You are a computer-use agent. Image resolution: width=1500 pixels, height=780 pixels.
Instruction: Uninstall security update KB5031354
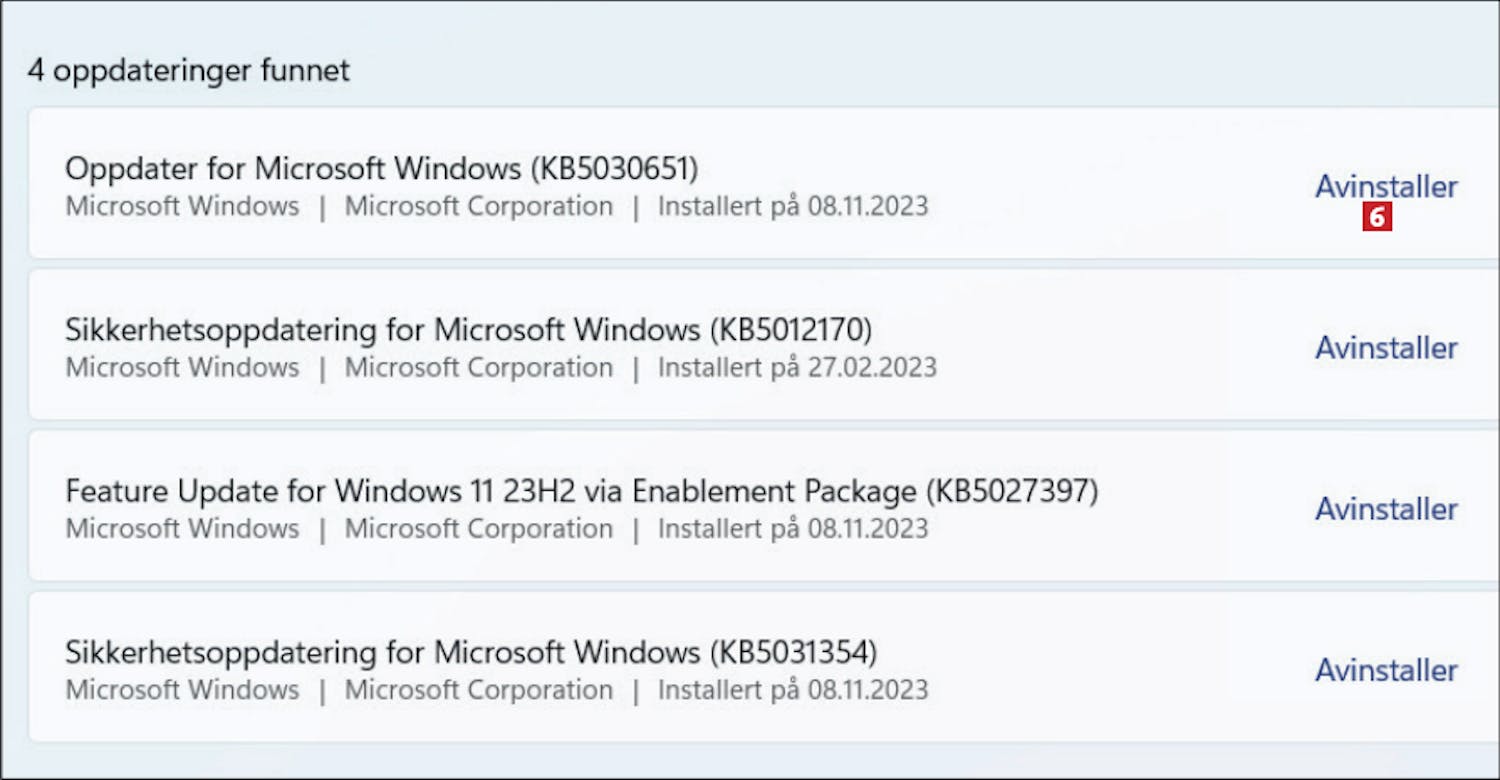tap(1386, 669)
